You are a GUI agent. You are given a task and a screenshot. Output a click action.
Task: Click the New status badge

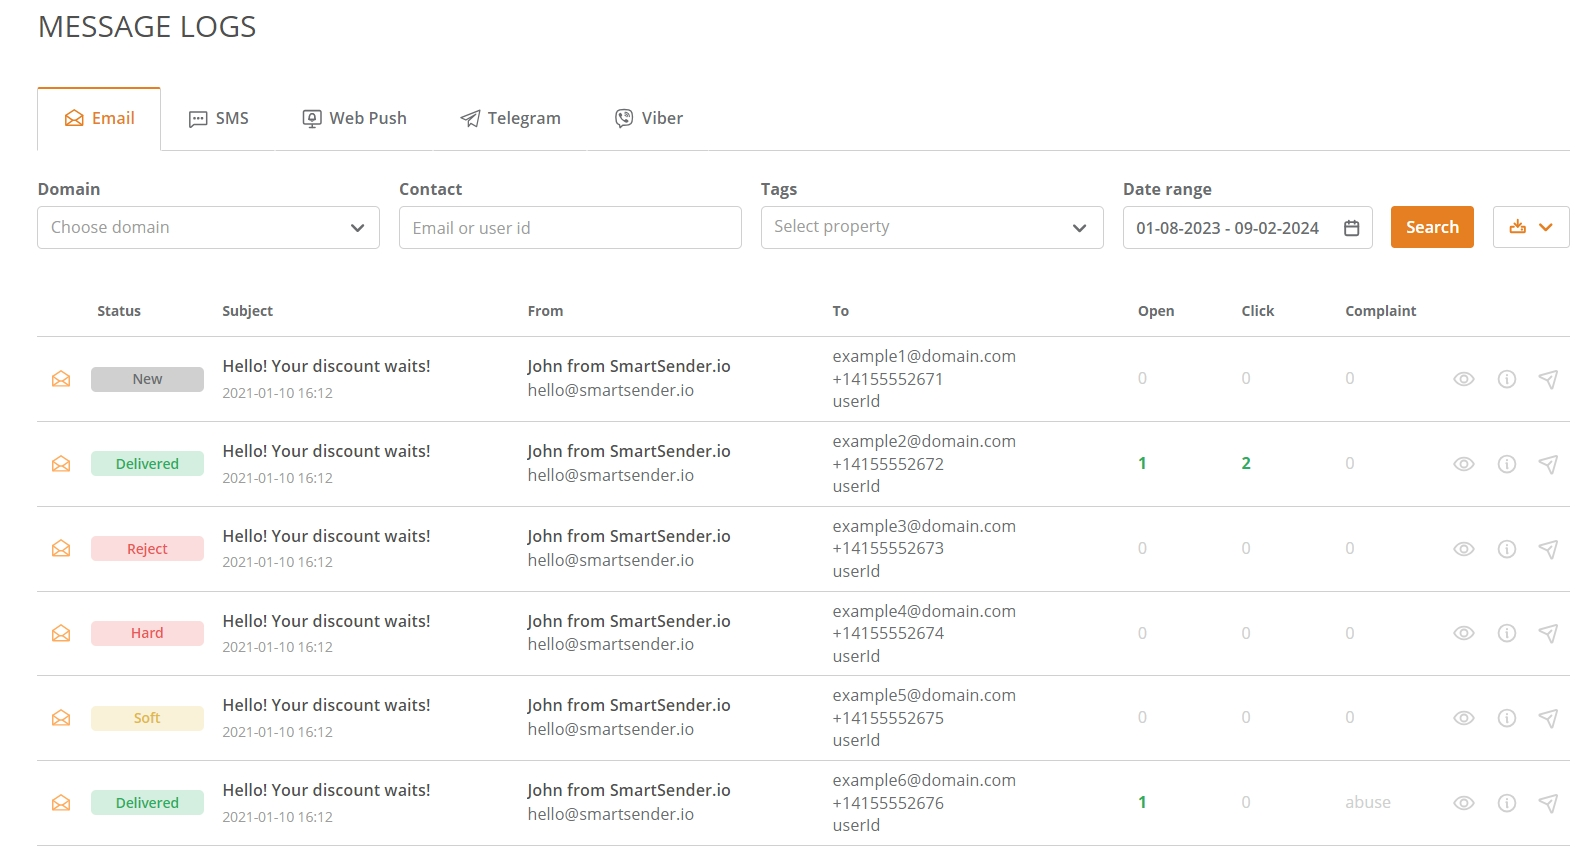pos(147,379)
